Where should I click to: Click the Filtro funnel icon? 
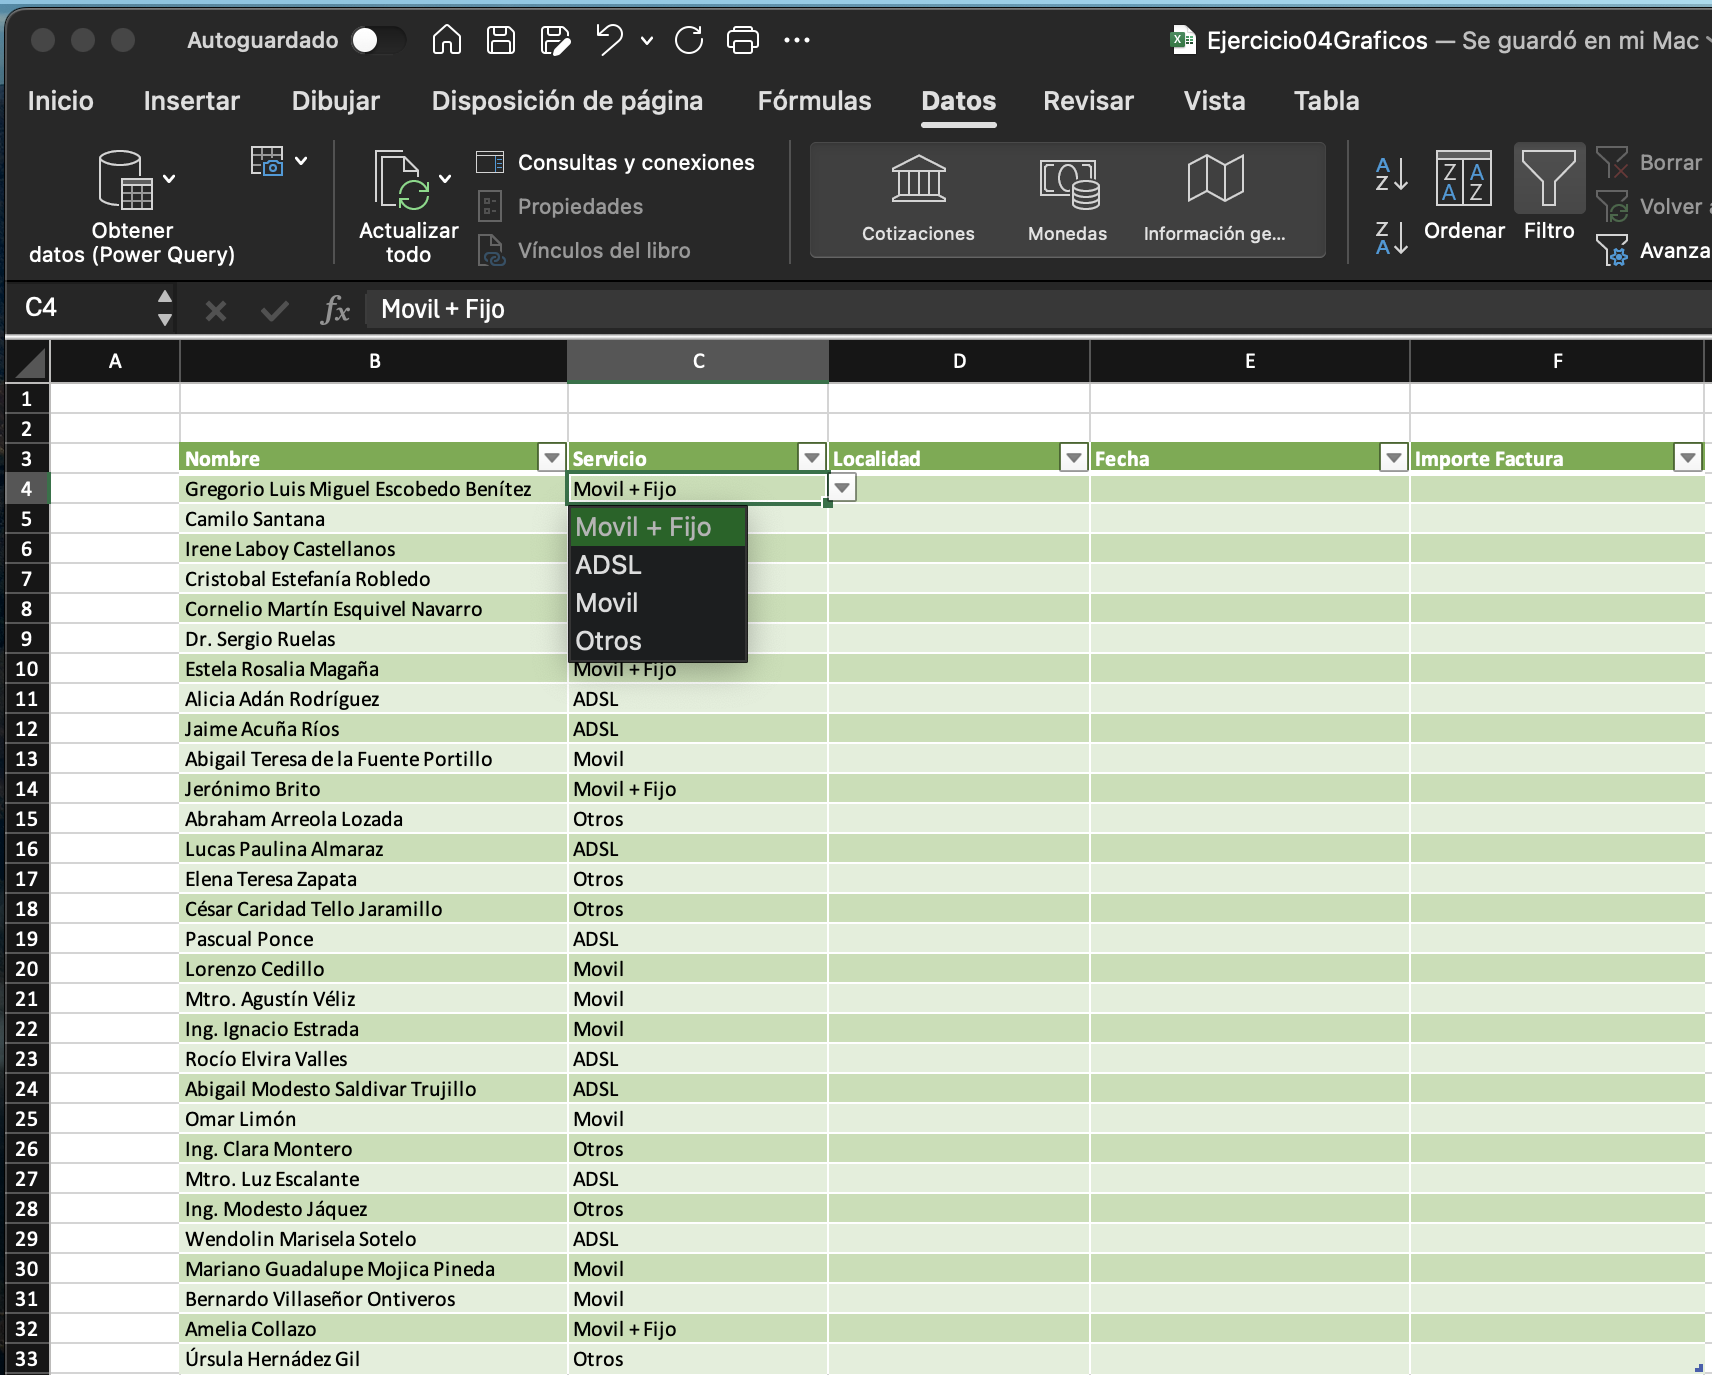click(1548, 180)
